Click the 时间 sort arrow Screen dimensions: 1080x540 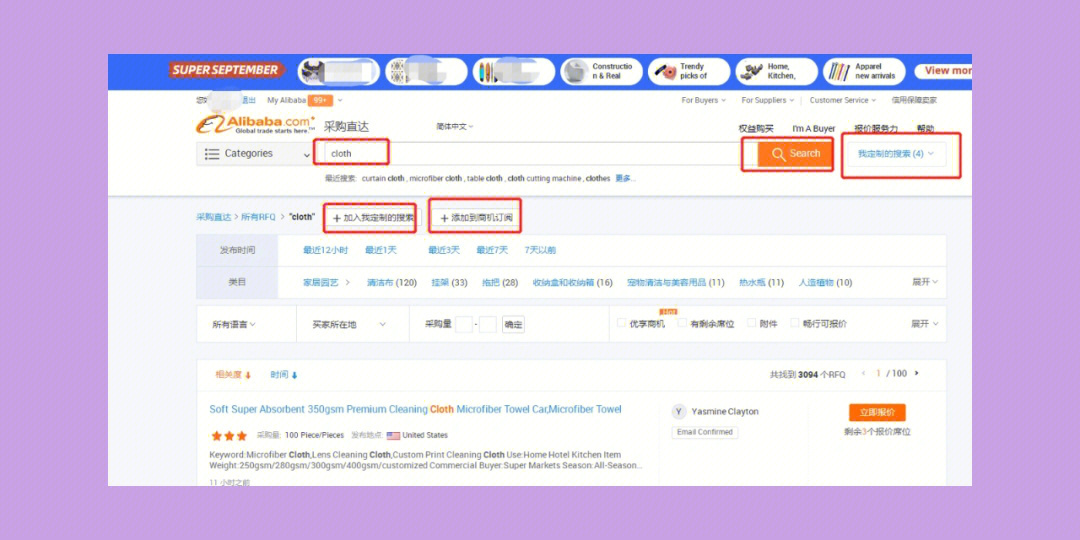click(294, 375)
